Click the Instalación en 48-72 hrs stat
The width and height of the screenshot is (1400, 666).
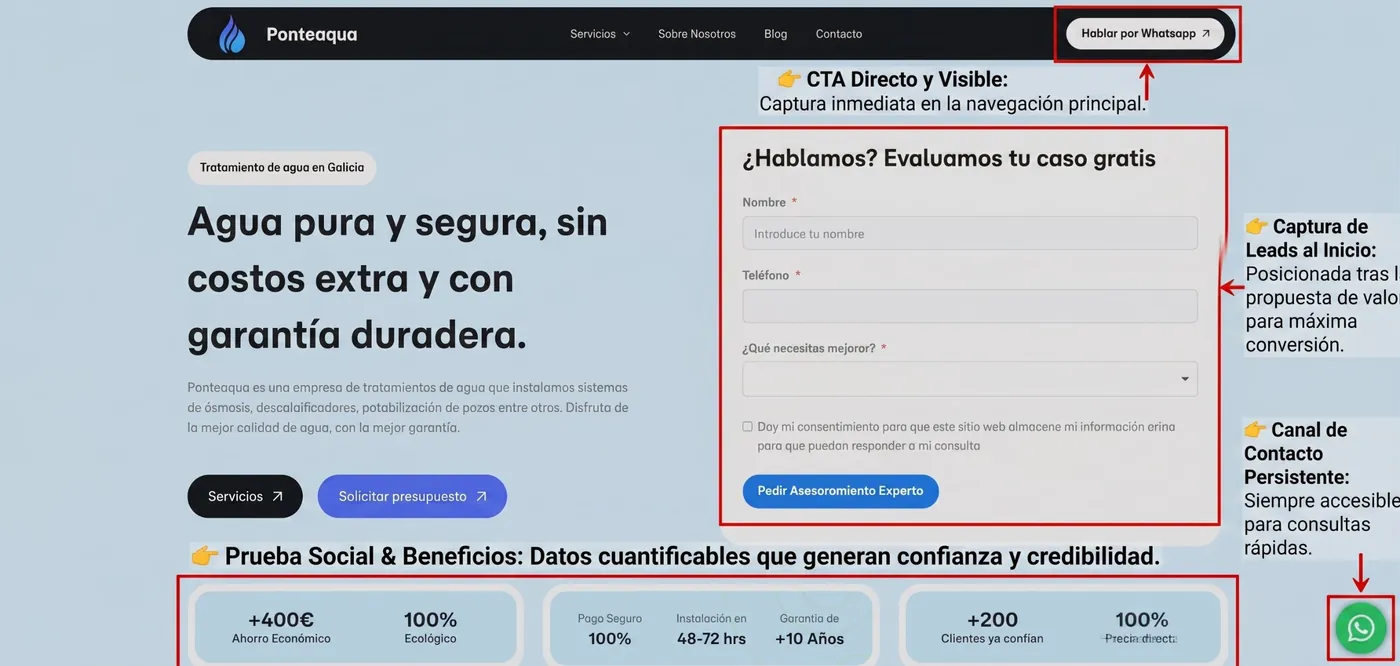[711, 629]
